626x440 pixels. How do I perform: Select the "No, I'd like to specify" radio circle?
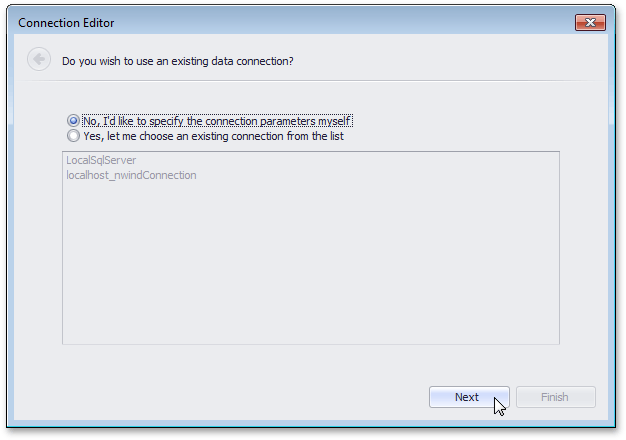click(x=73, y=121)
